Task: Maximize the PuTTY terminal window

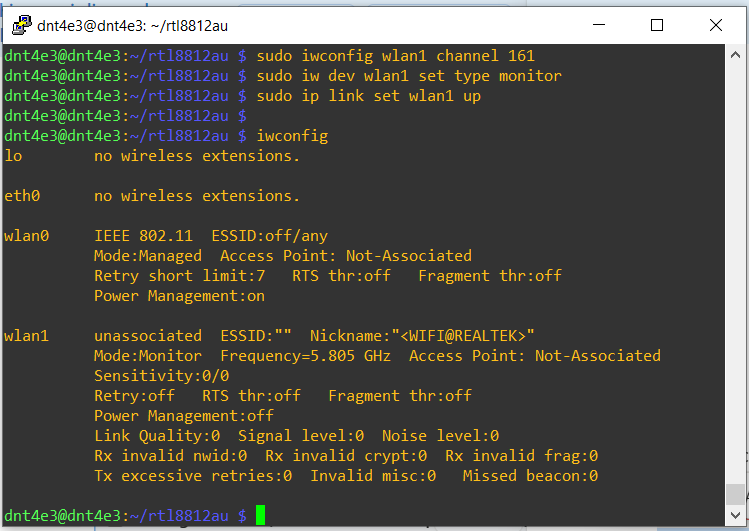Action: click(x=657, y=25)
